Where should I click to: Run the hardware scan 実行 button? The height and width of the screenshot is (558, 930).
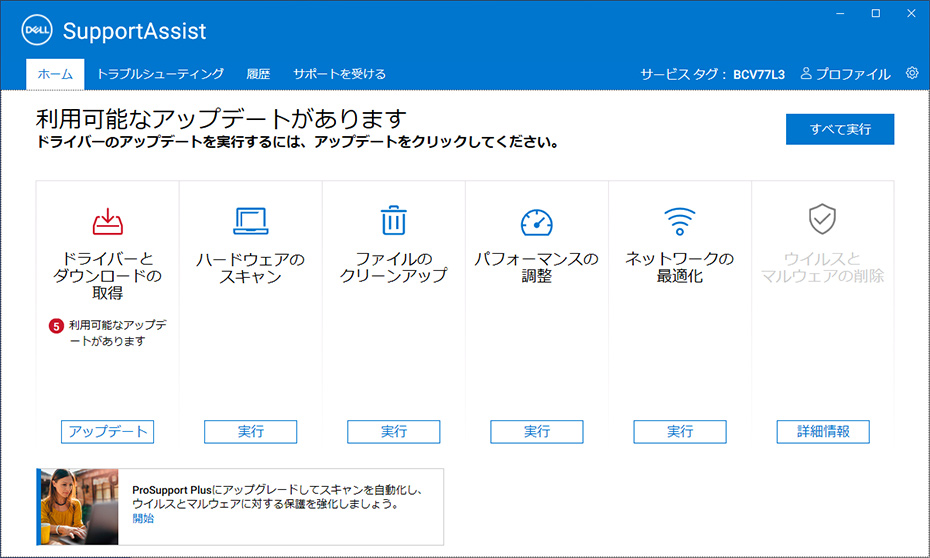tap(251, 431)
